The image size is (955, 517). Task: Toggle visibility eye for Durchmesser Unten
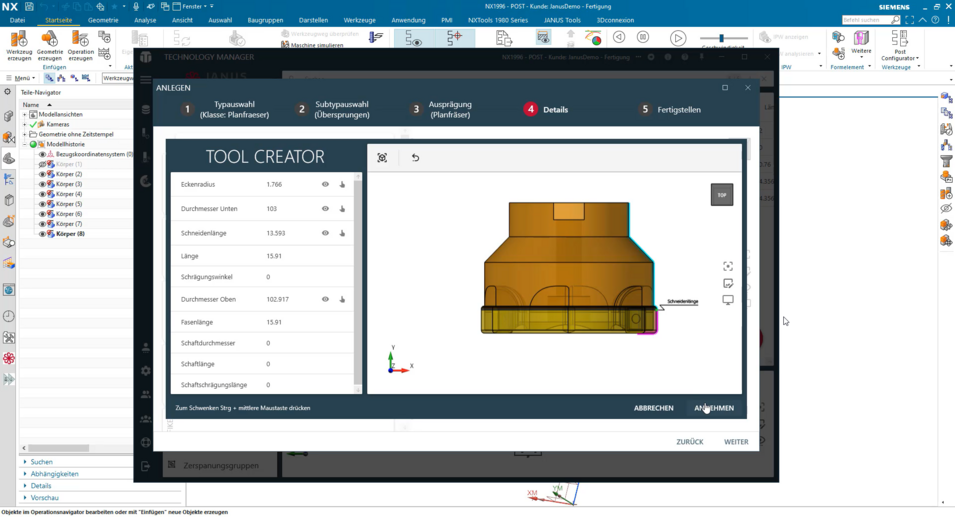[325, 209]
